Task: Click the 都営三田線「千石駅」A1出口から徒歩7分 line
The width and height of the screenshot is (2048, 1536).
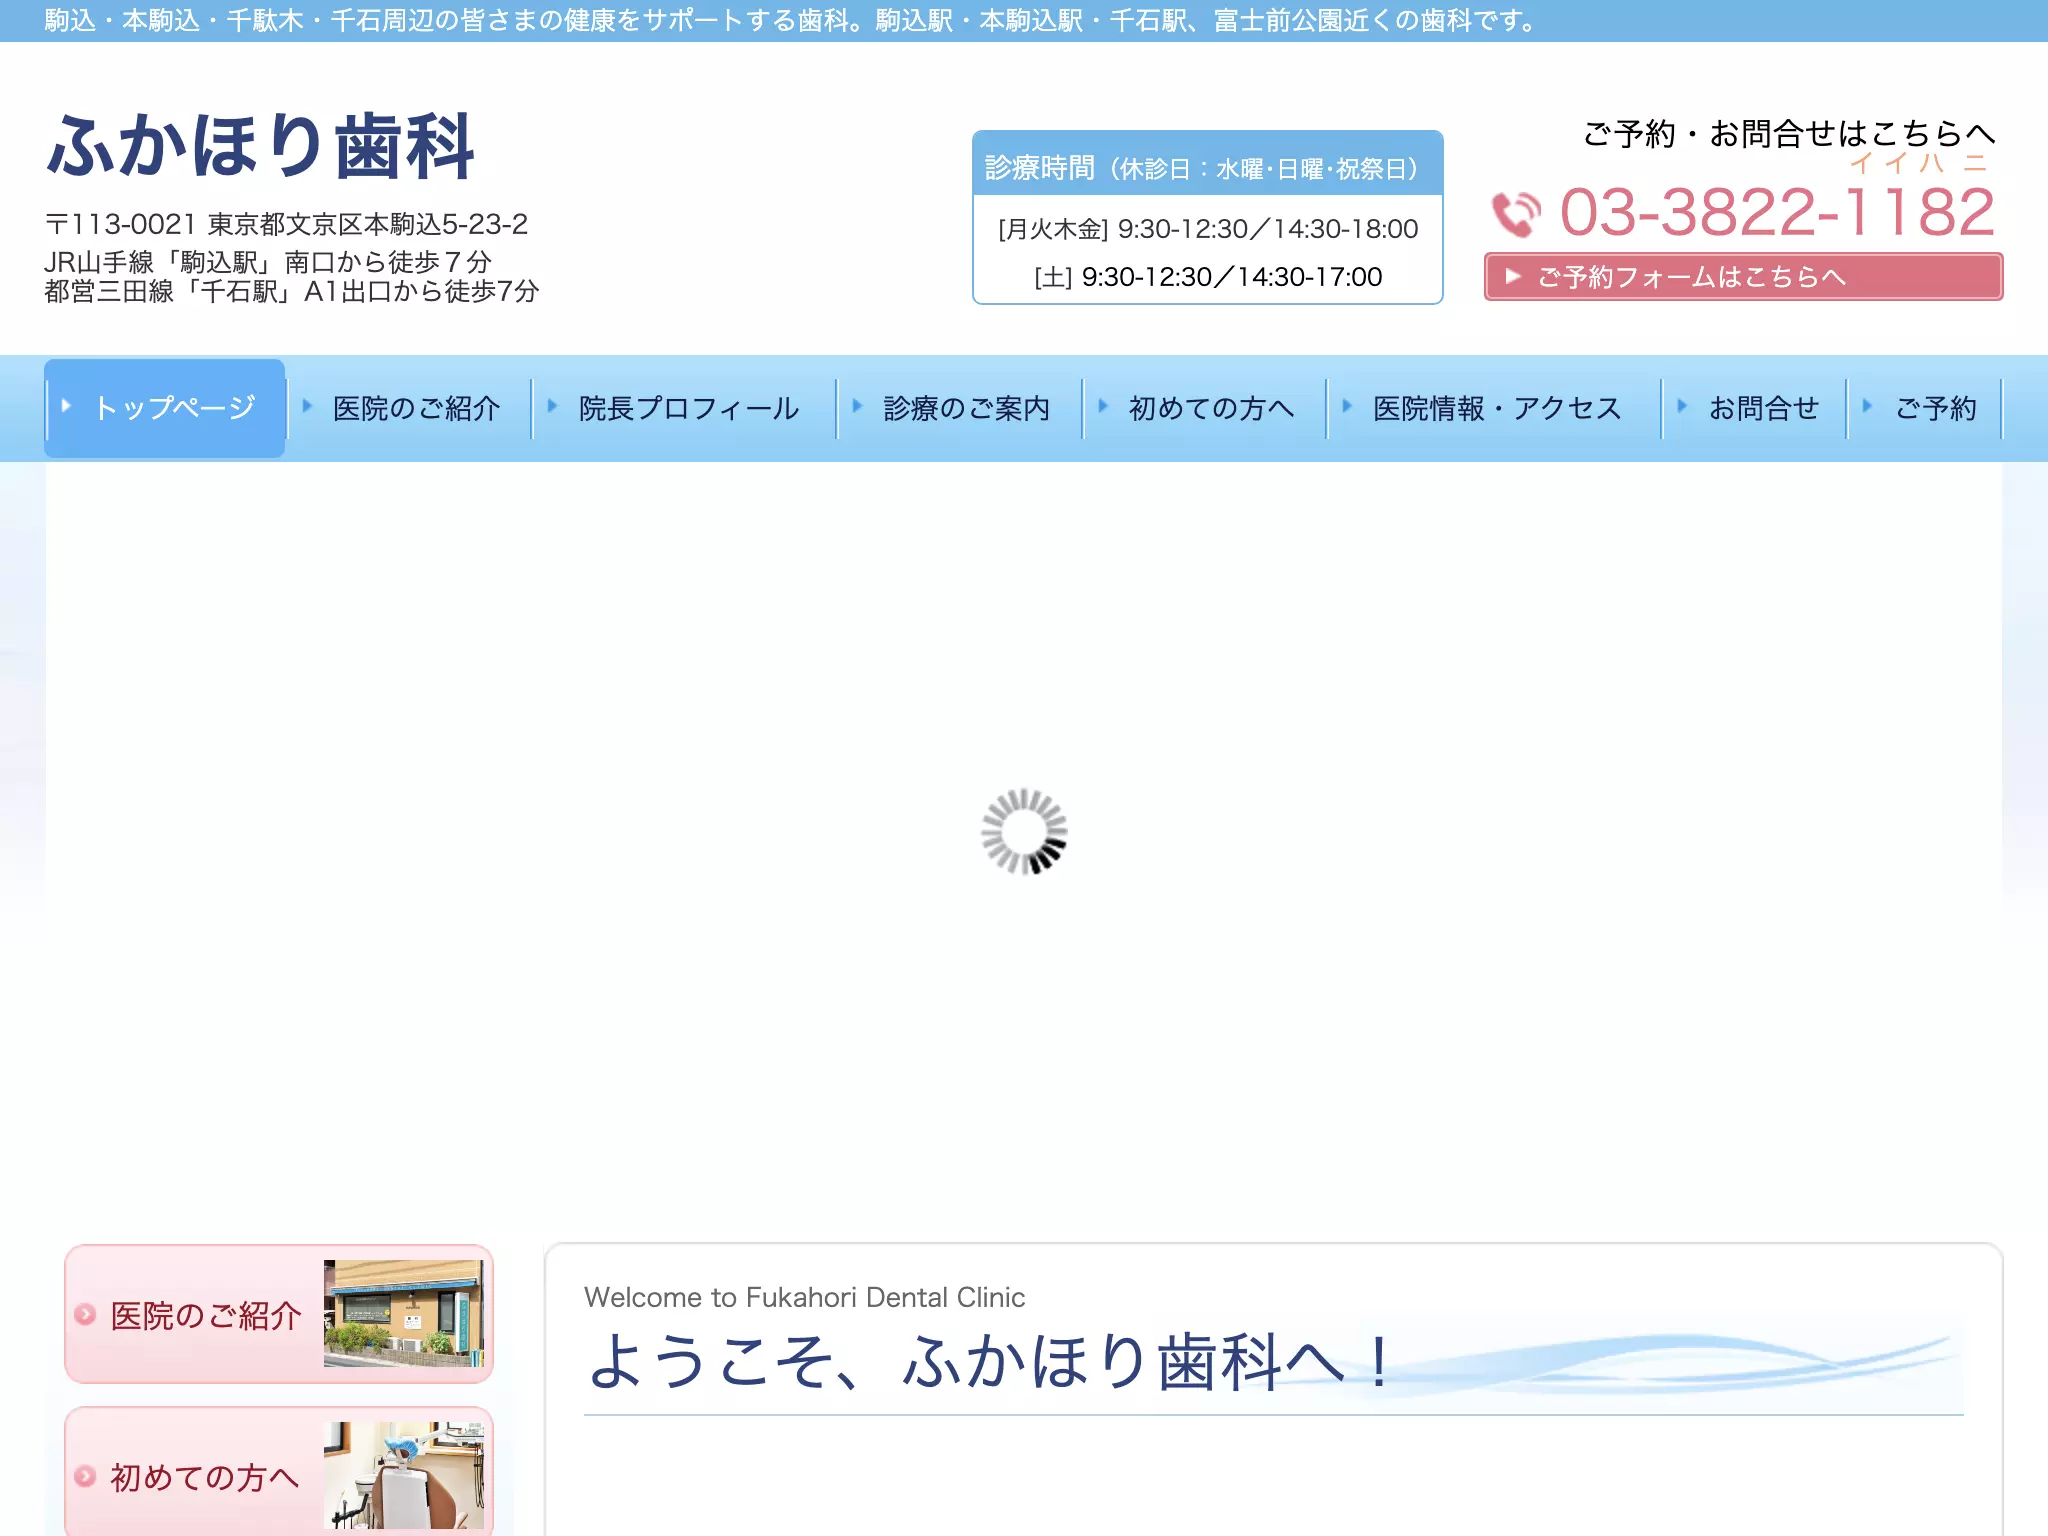Action: (x=292, y=291)
